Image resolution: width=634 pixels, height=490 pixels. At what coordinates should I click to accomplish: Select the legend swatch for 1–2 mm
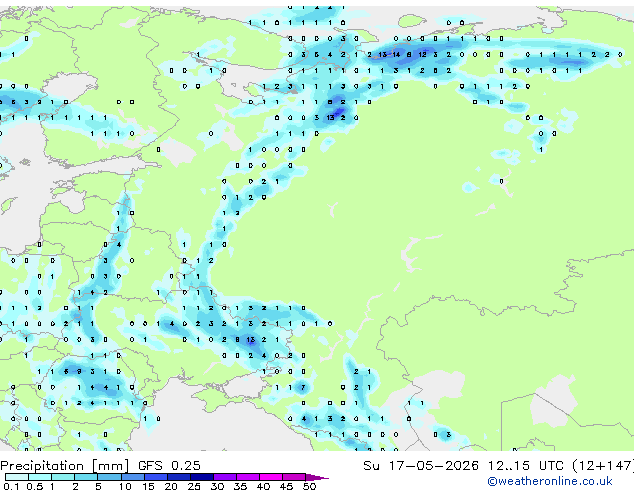coord(63,477)
